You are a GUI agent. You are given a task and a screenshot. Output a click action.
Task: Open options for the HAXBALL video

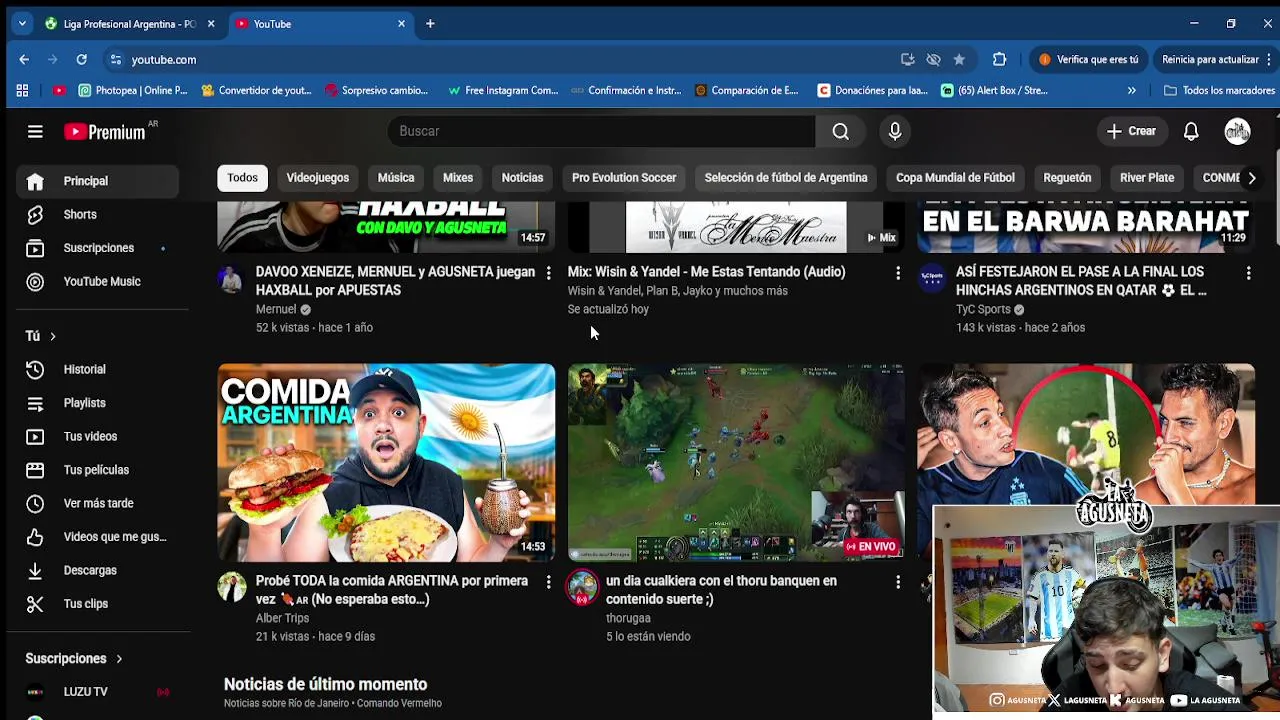(x=548, y=273)
